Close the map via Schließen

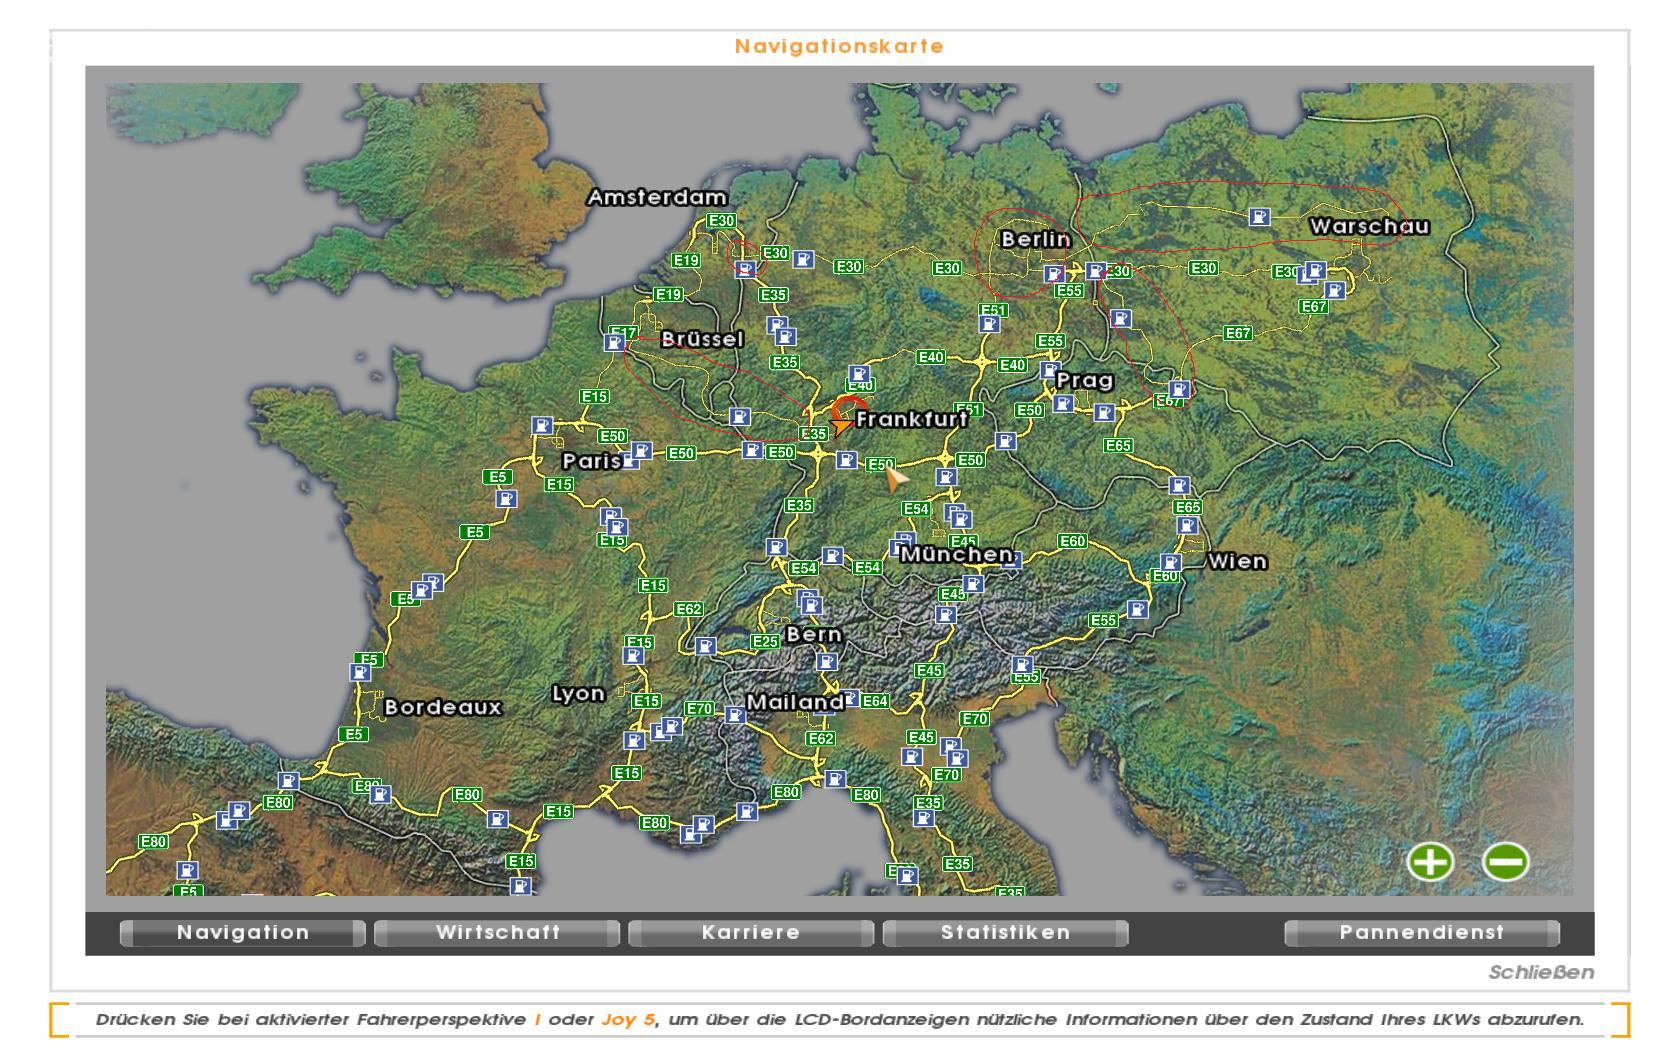[1540, 973]
